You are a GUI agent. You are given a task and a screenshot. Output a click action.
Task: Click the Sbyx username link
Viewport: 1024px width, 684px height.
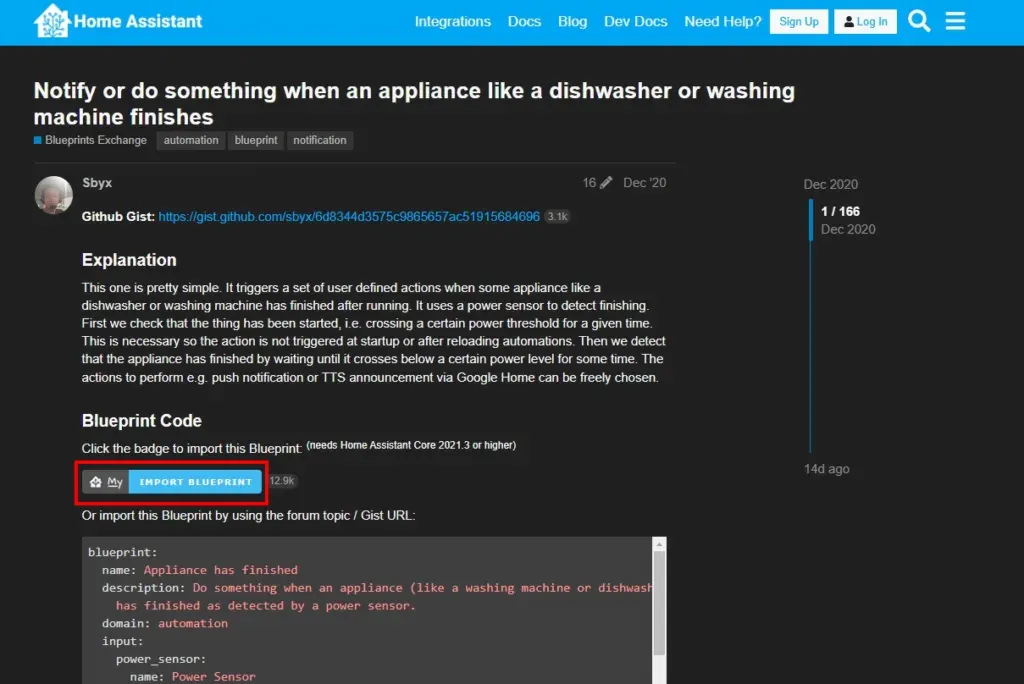97,183
